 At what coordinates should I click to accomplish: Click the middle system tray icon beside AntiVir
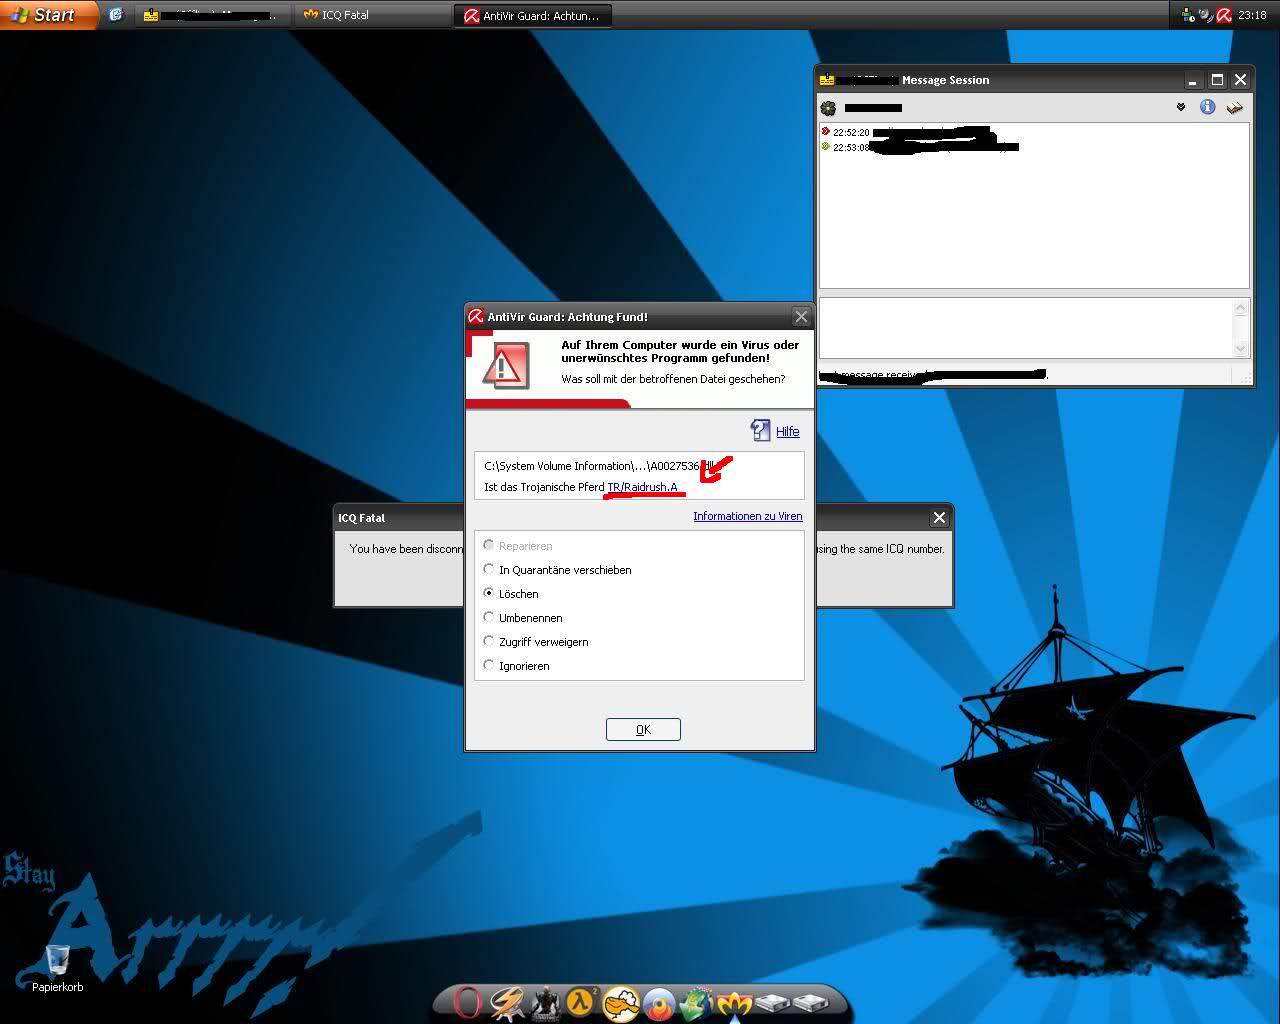click(1206, 15)
